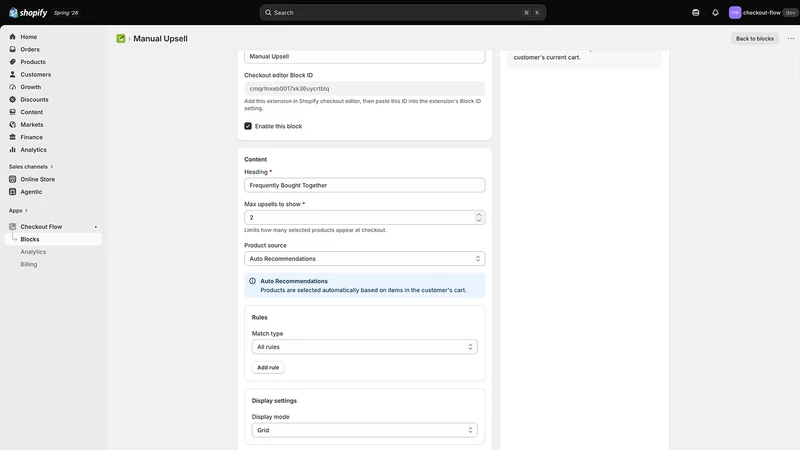Click the Max upsells to show field
The width and height of the screenshot is (800, 450).
tap(364, 217)
